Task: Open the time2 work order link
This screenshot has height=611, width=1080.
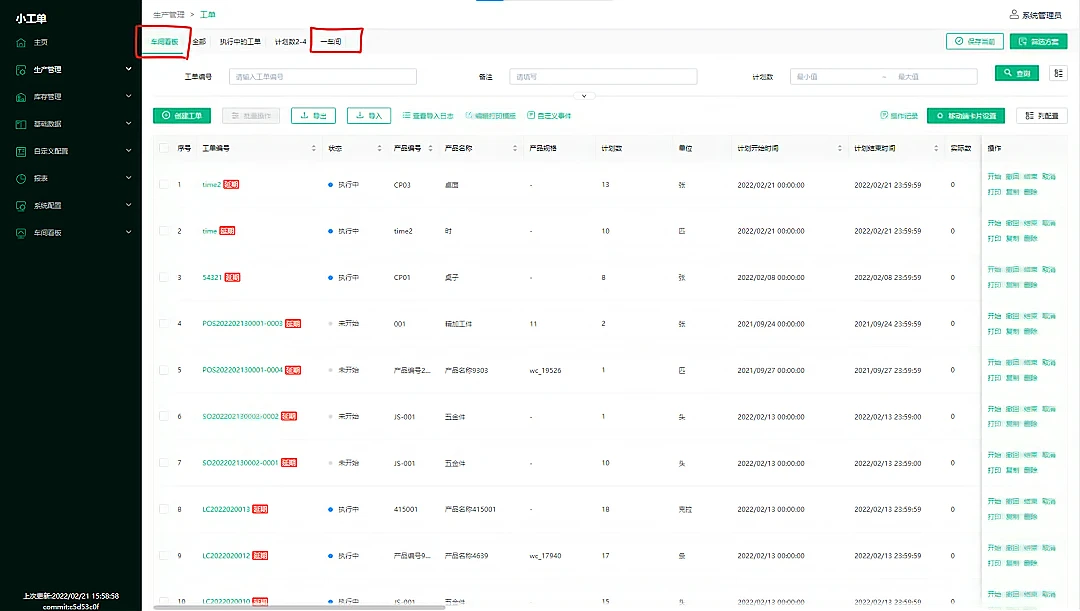Action: [x=211, y=185]
